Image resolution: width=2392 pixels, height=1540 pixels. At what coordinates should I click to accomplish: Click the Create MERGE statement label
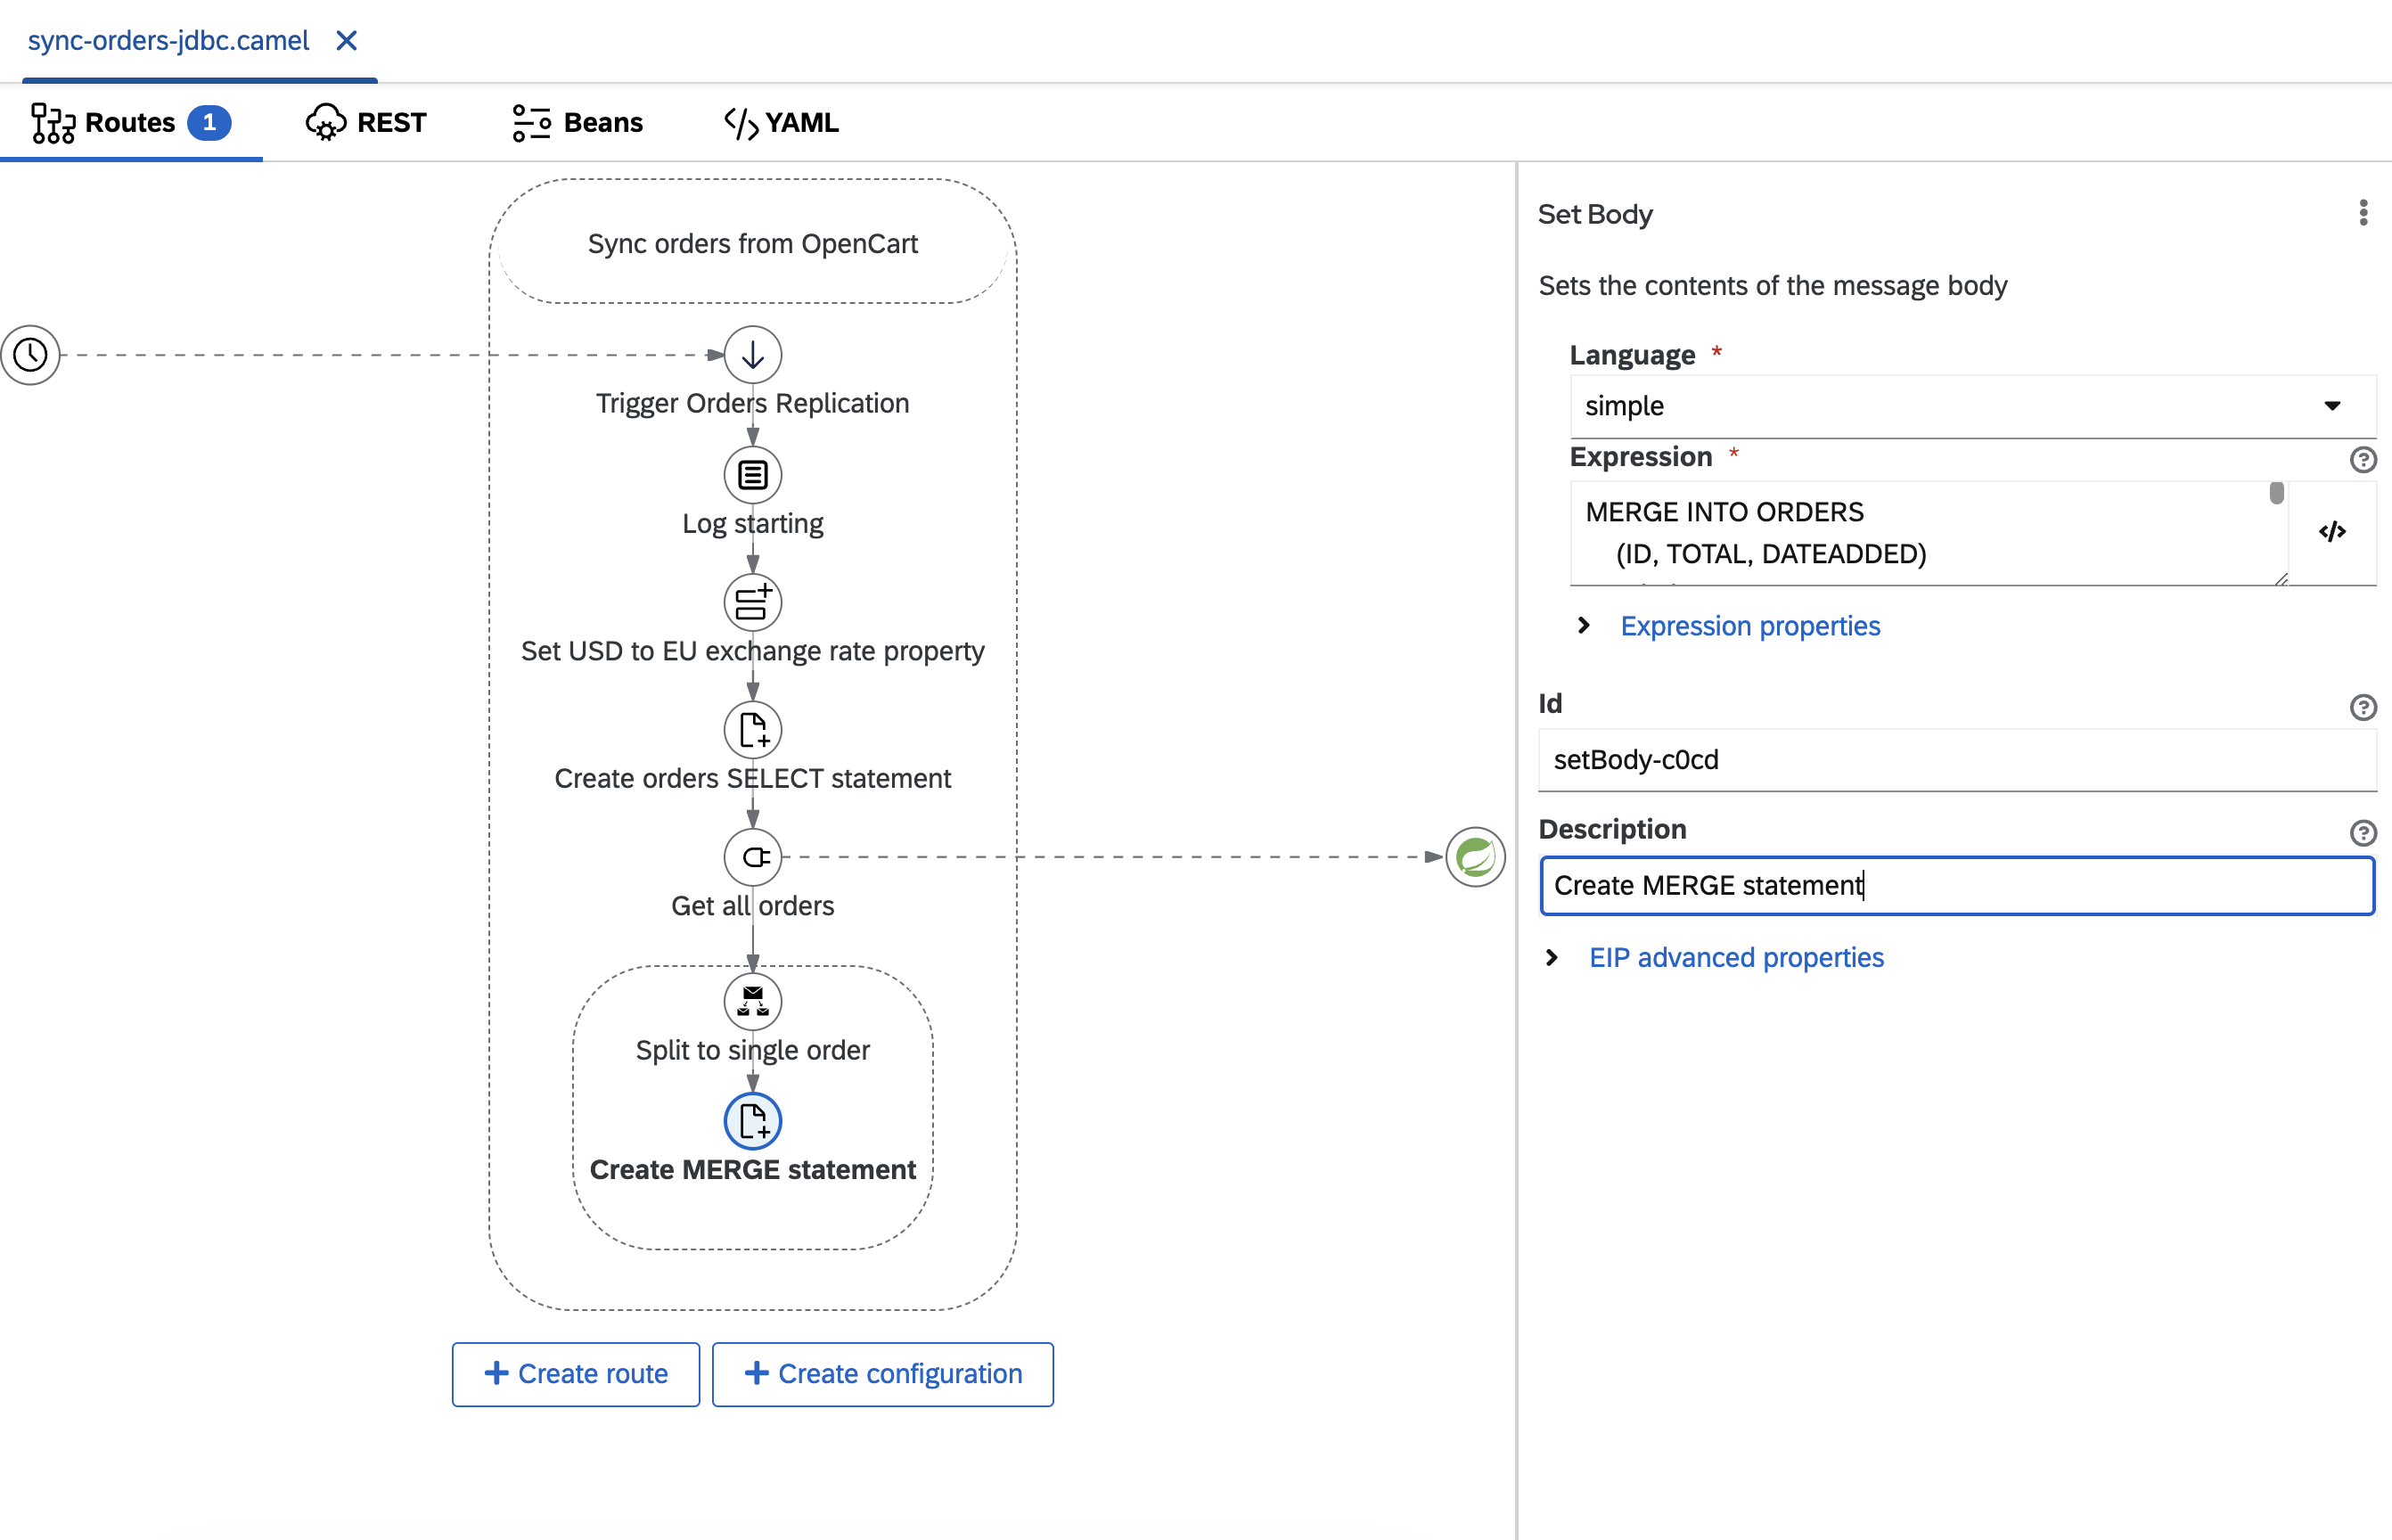pyautogui.click(x=752, y=1169)
